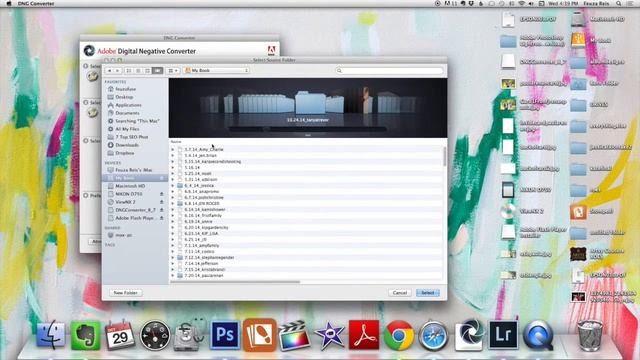Open the Apple menu
Screen dimensions: 640x360
[9, 3]
